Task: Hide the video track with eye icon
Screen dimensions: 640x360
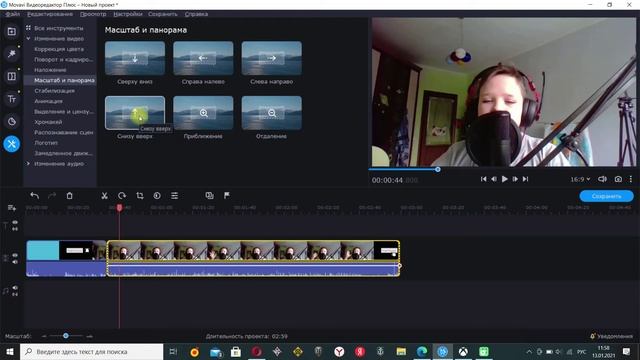Action: point(15,256)
